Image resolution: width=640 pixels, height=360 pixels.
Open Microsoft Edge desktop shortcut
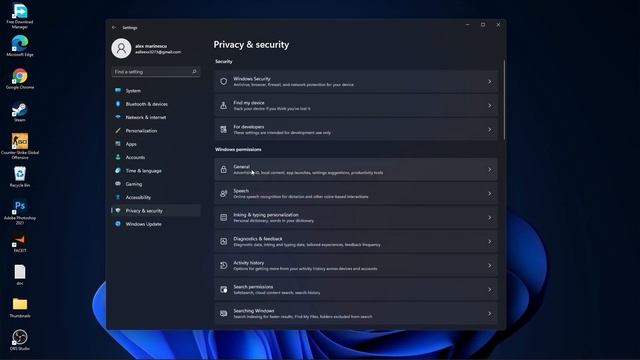(20, 46)
